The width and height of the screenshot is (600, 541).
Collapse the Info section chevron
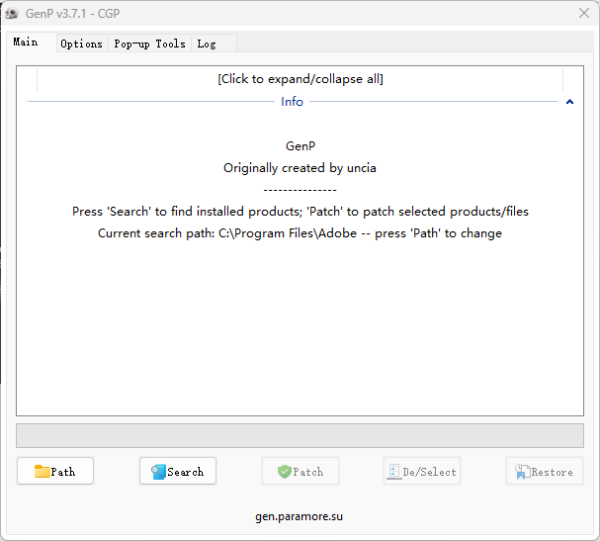coord(570,102)
